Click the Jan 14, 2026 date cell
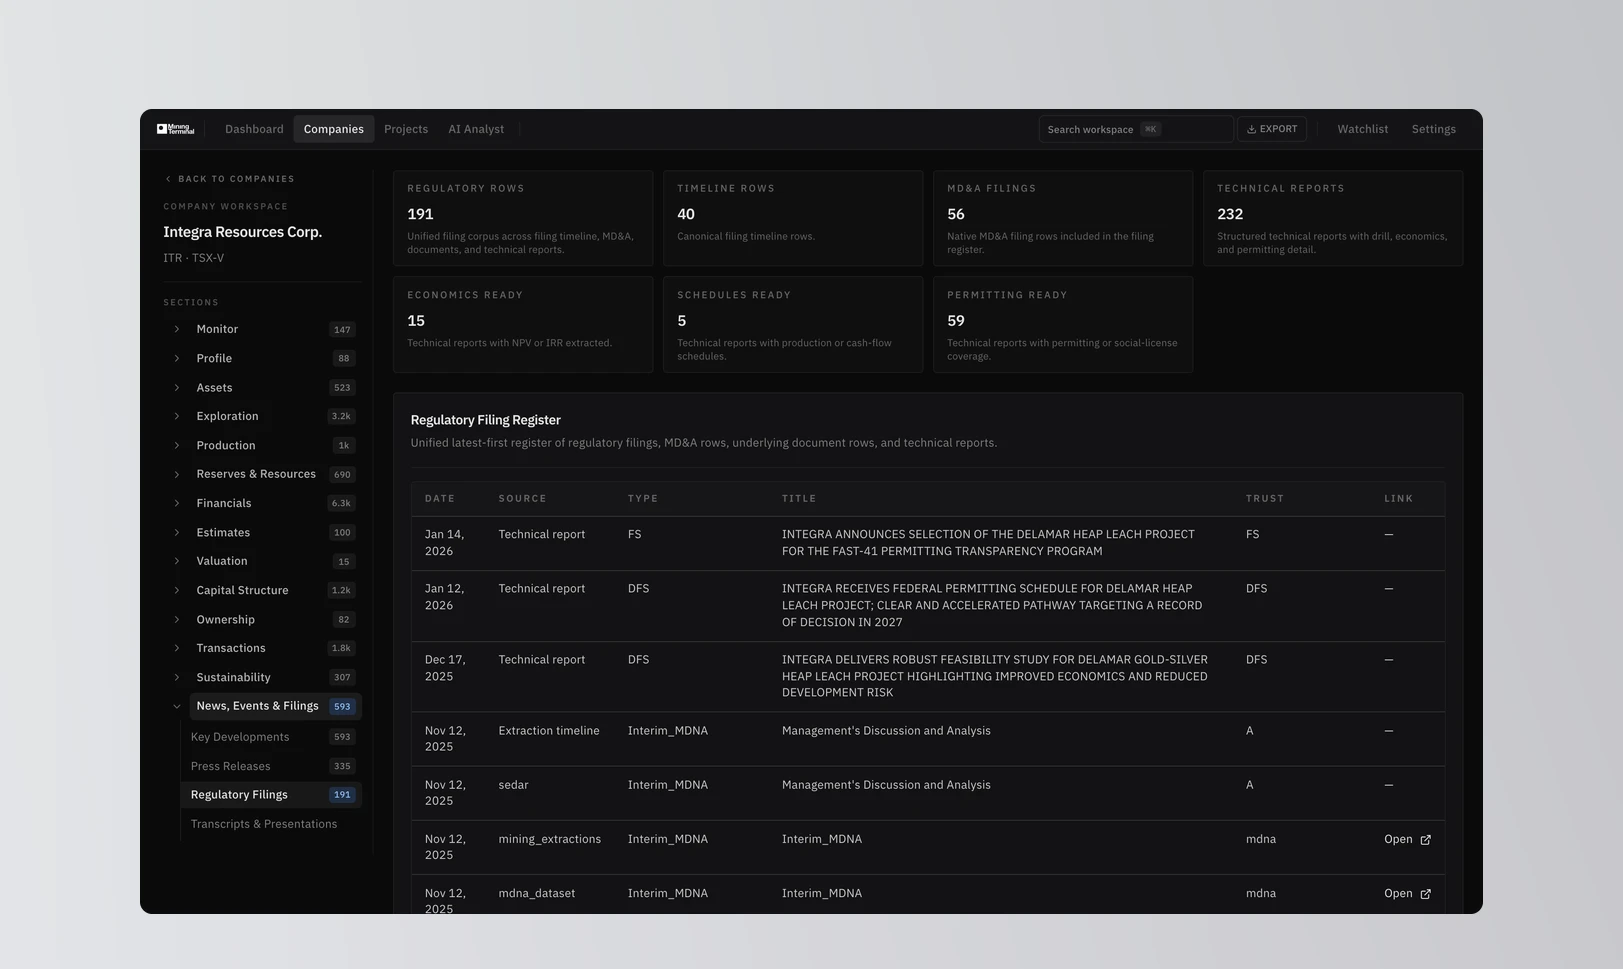The width and height of the screenshot is (1623, 969). (x=445, y=543)
